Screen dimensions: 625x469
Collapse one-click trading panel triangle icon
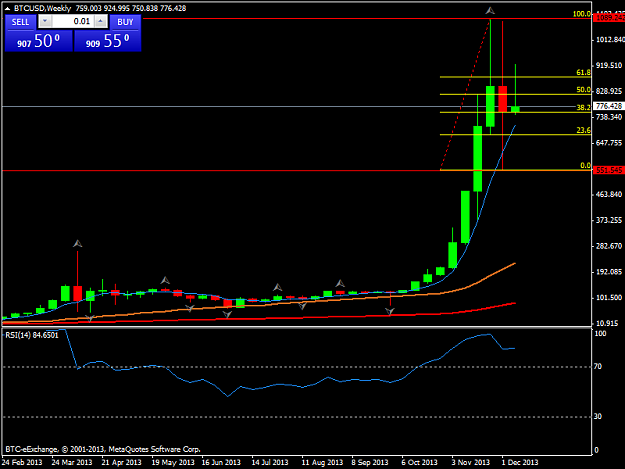[x=7, y=8]
